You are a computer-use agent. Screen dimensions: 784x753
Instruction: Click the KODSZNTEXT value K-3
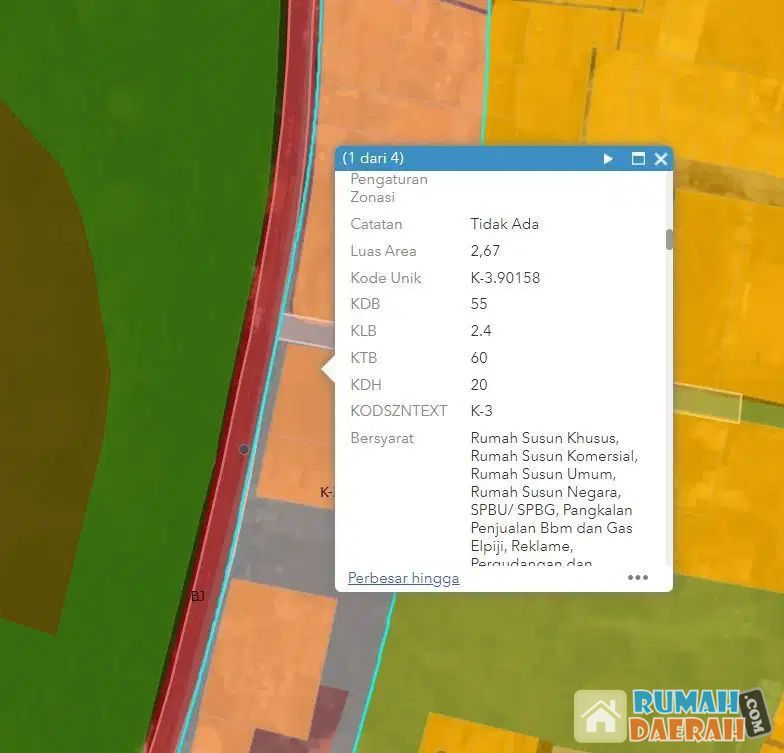click(482, 411)
